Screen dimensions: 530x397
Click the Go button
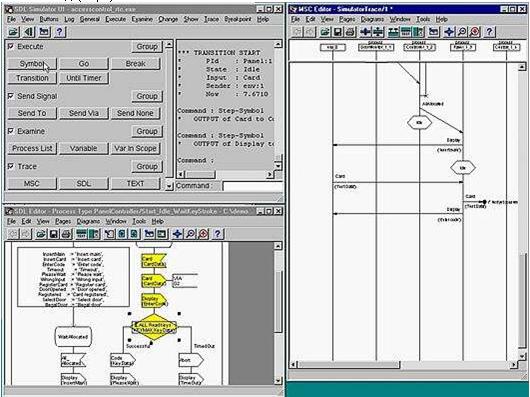tap(84, 64)
